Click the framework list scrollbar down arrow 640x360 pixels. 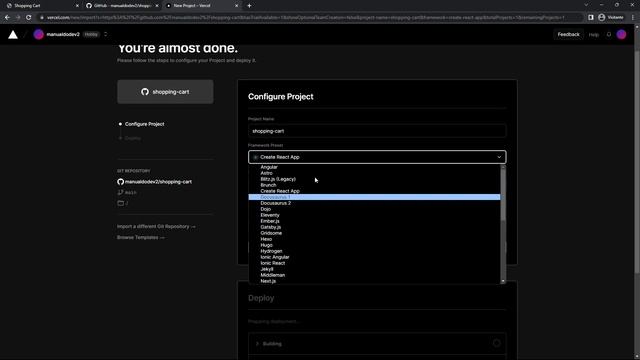(503, 281)
